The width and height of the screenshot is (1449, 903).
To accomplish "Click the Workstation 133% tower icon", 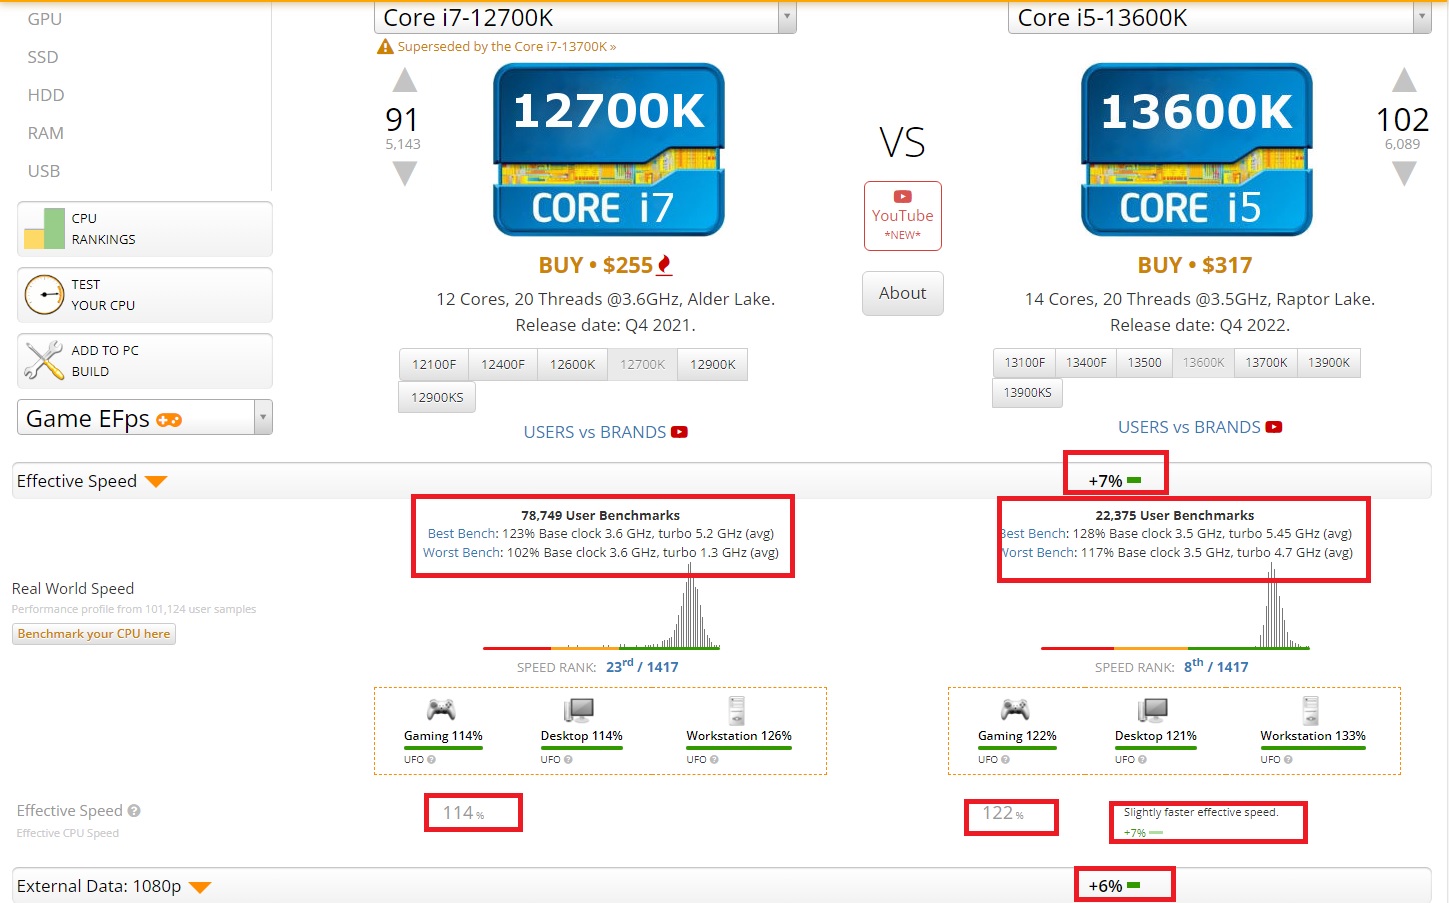I will coord(1311,710).
